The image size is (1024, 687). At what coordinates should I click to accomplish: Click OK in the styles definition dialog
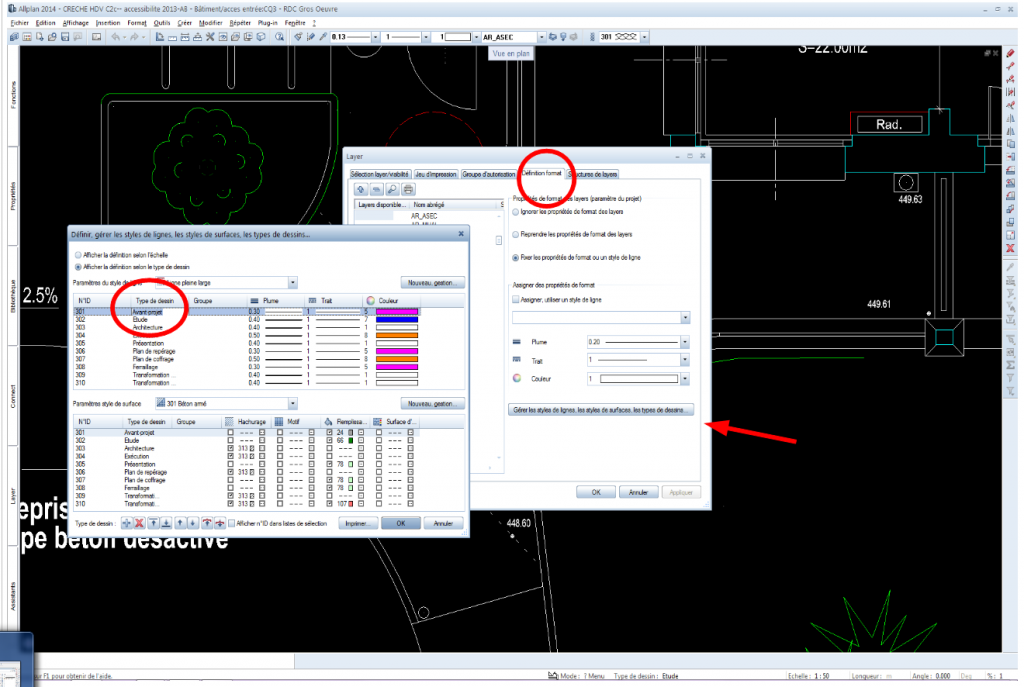(400, 524)
